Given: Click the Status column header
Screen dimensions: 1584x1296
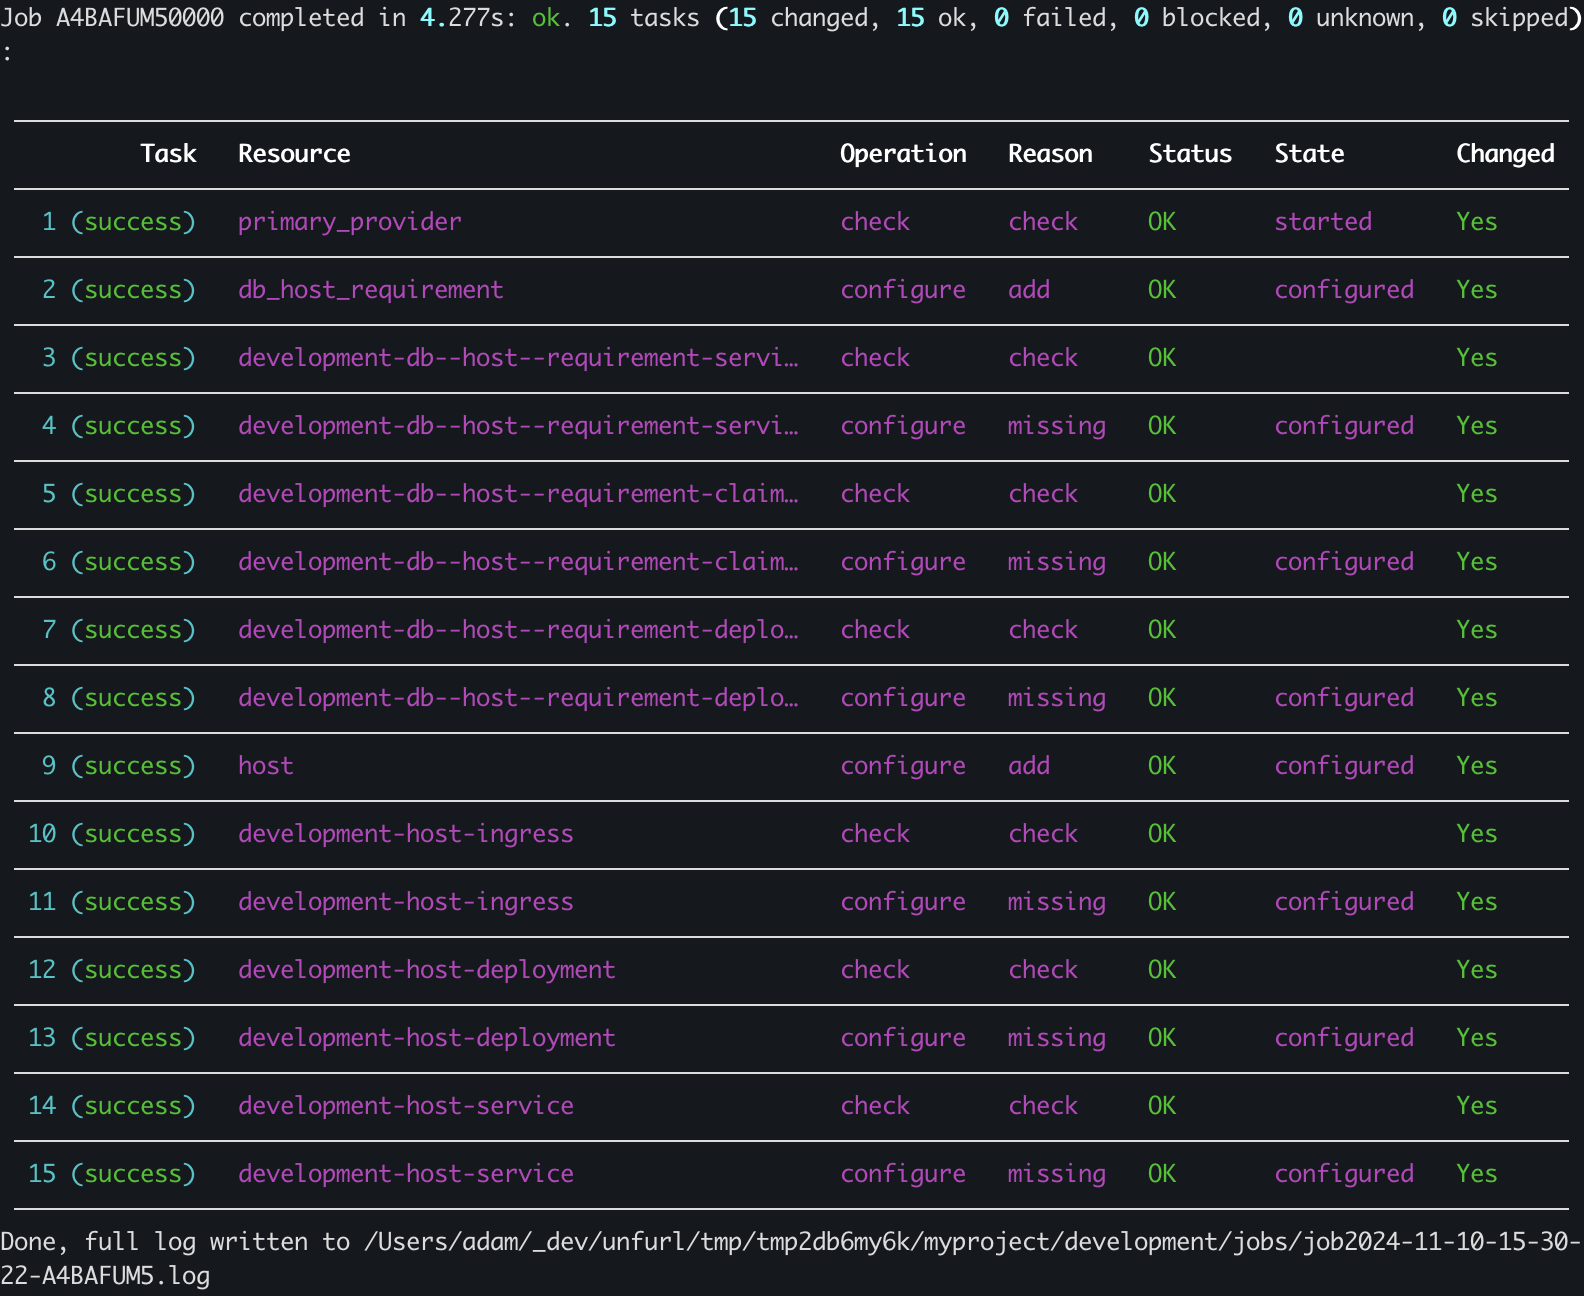Looking at the screenshot, I should tap(1190, 154).
